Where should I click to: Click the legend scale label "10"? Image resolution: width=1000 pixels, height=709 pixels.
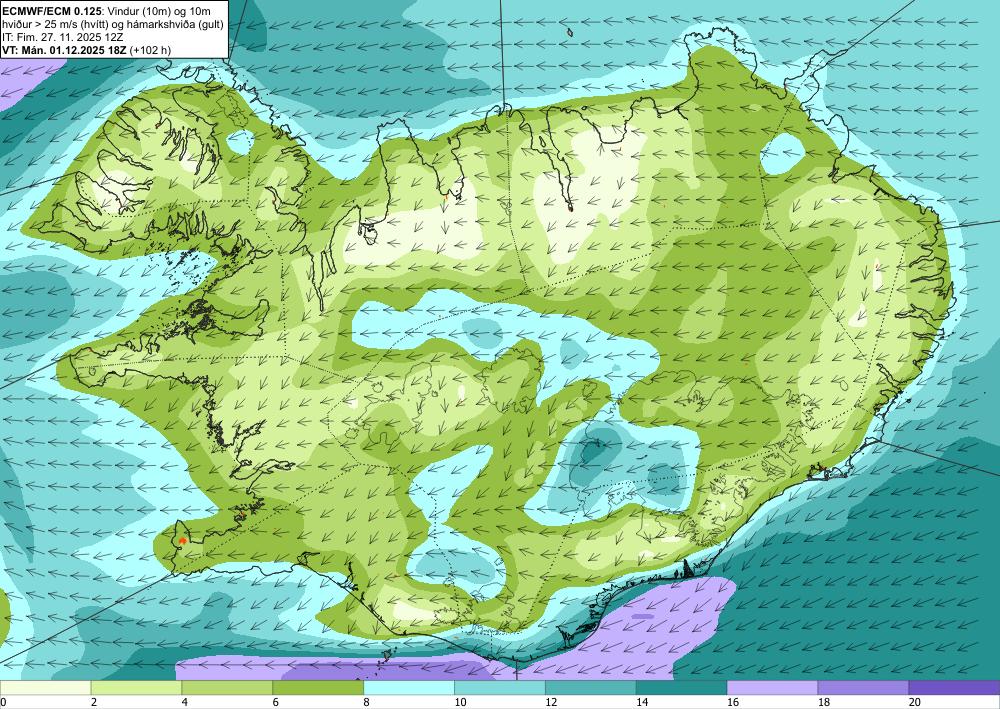click(x=460, y=702)
